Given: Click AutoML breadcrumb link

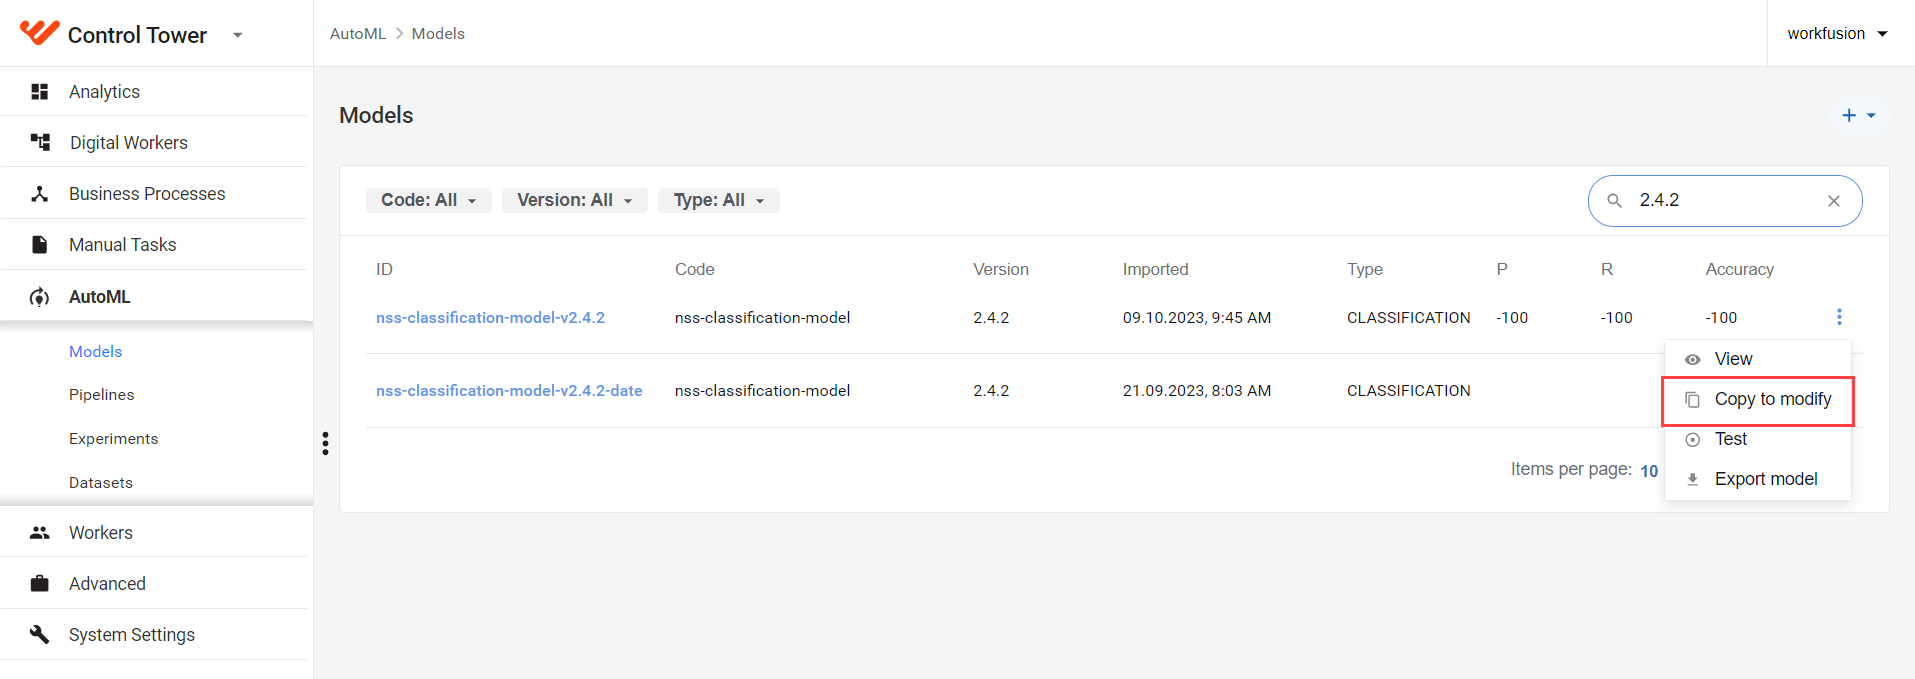Looking at the screenshot, I should (x=357, y=33).
